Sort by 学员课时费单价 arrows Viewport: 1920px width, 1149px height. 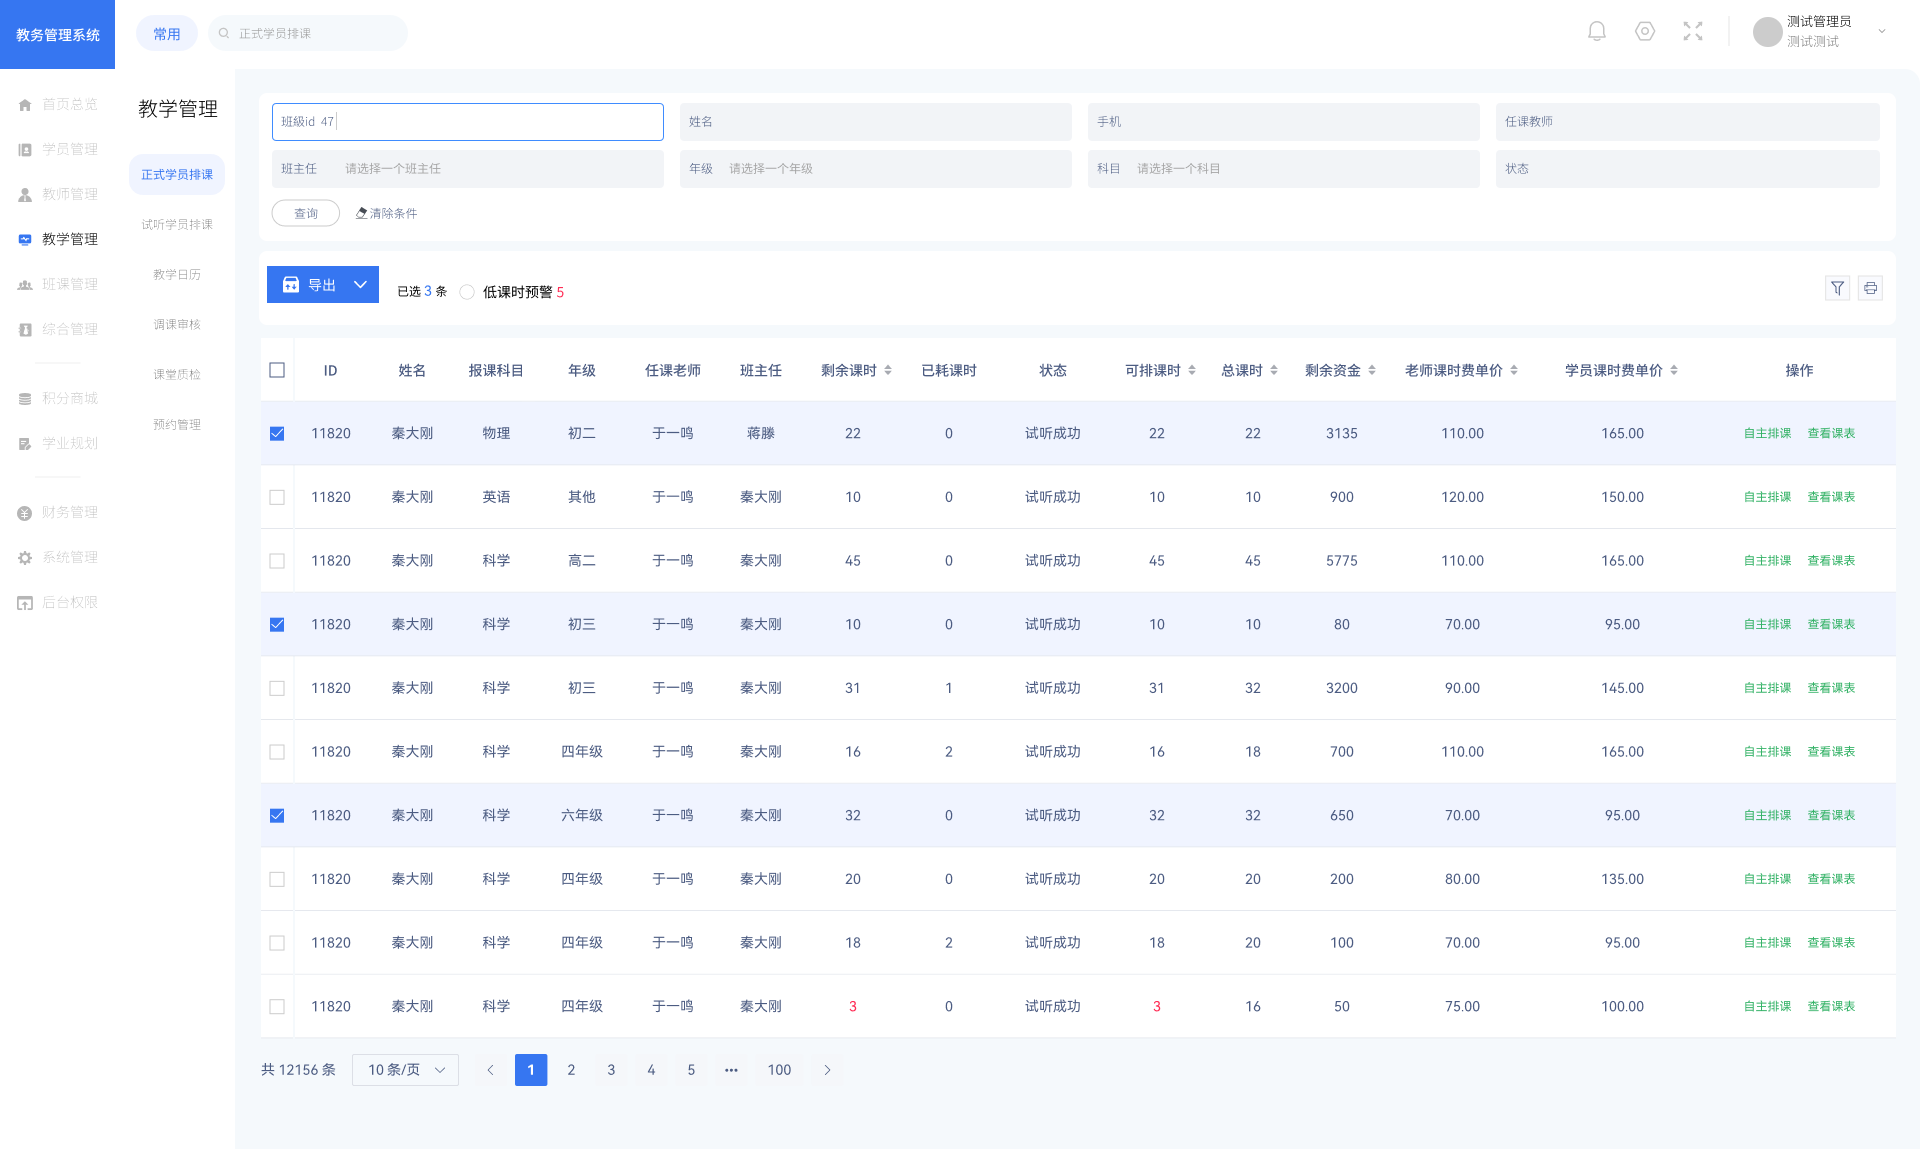click(x=1674, y=370)
